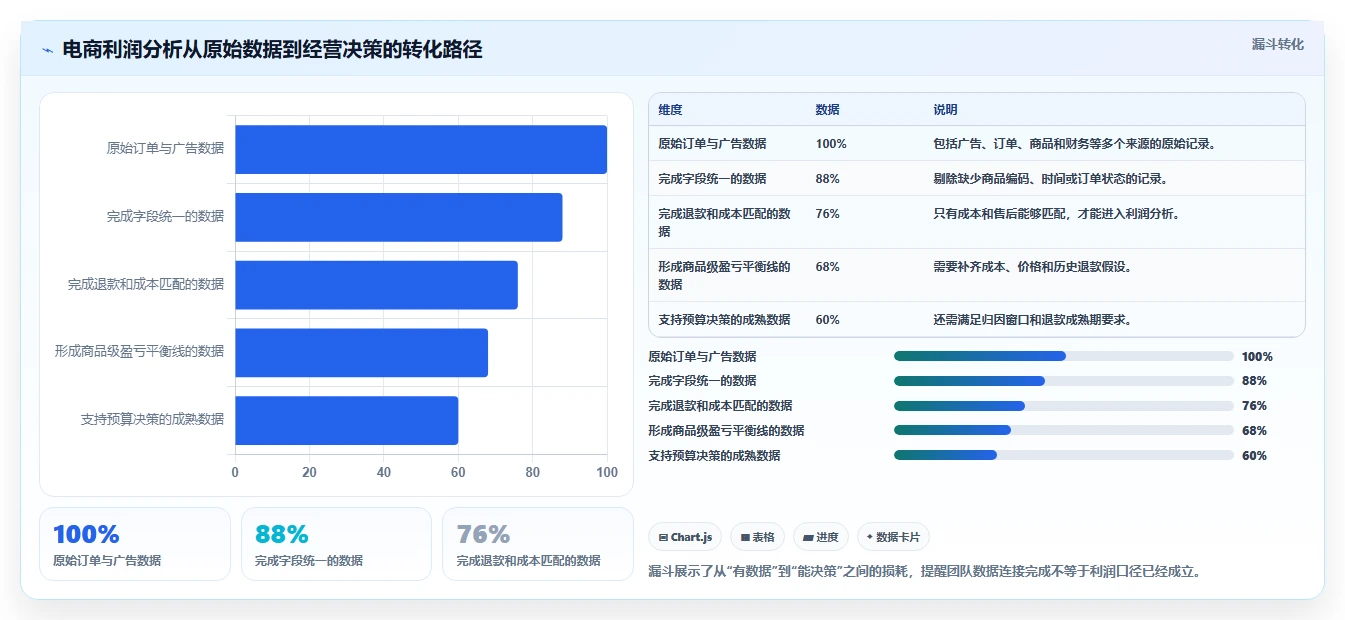This screenshot has width=1345, height=620.
Task: Click the 60% value beside the progress bar
Action: point(1254,455)
